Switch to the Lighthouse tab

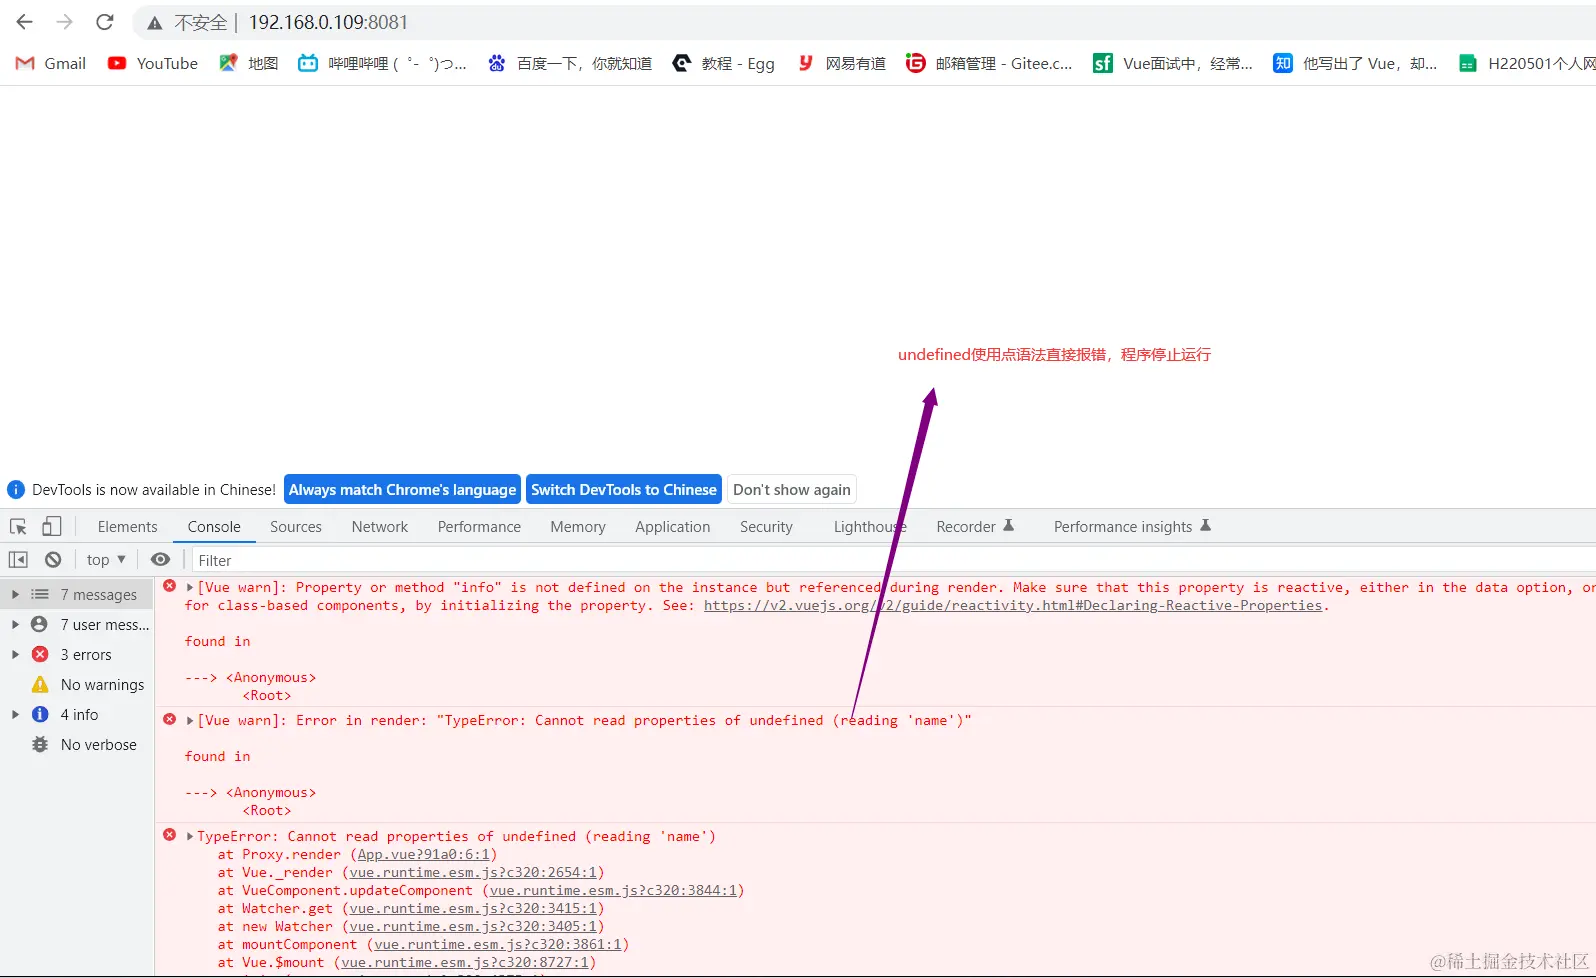(x=870, y=527)
